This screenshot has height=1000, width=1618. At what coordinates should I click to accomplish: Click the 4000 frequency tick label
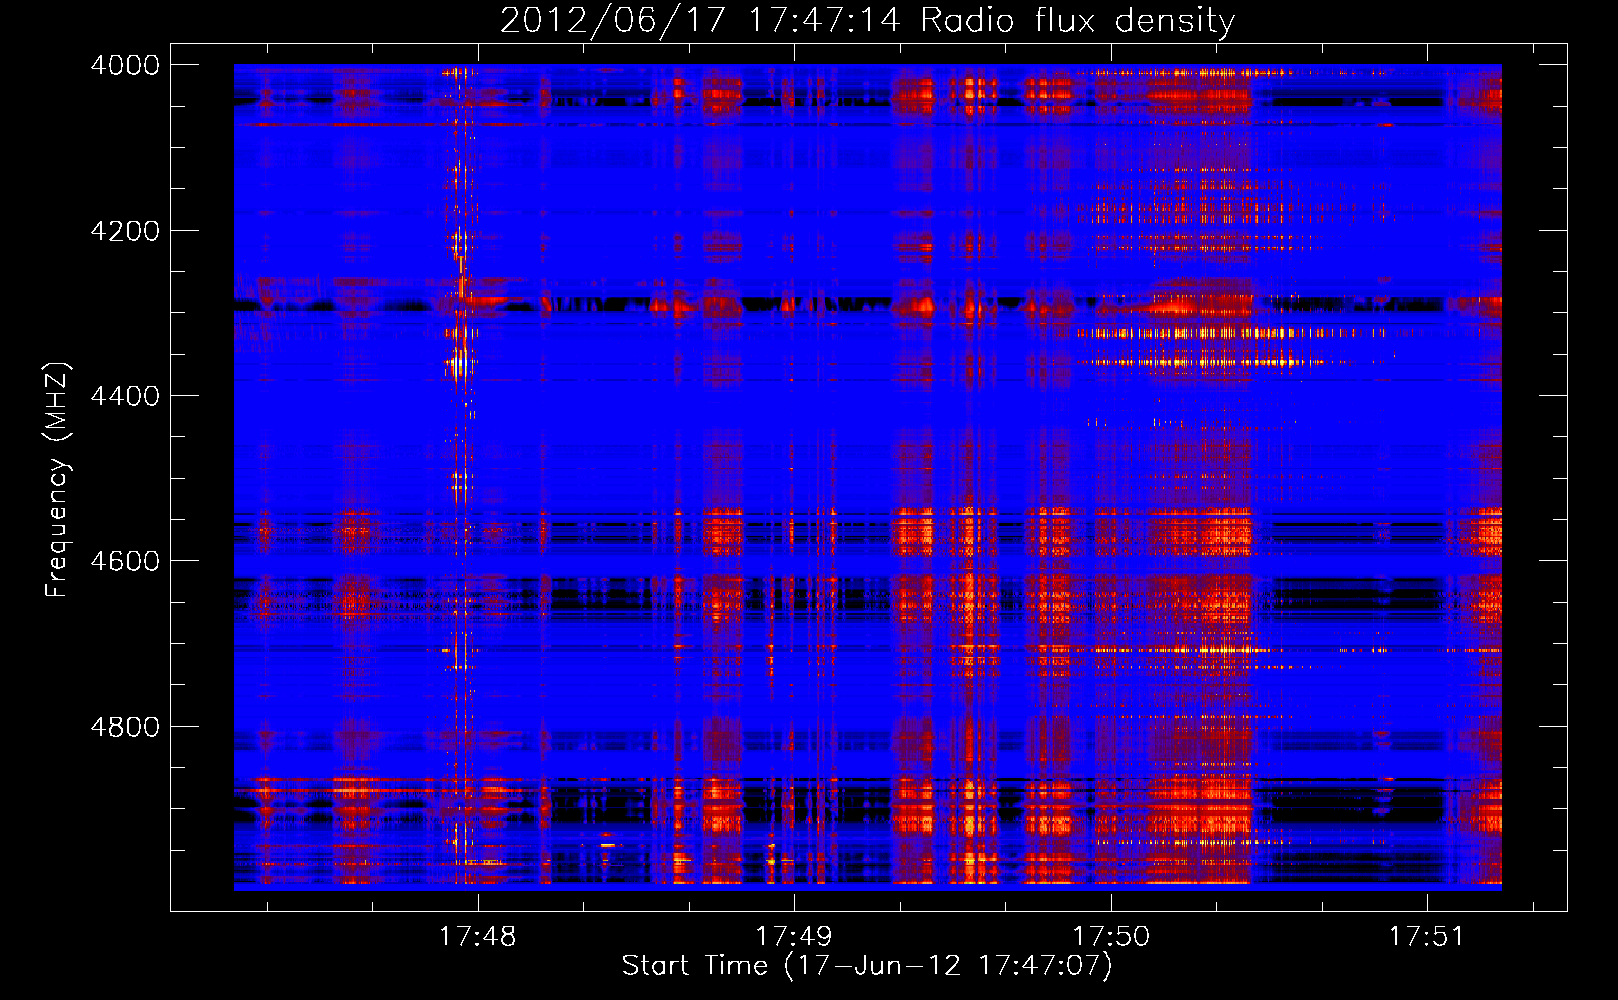click(x=125, y=65)
